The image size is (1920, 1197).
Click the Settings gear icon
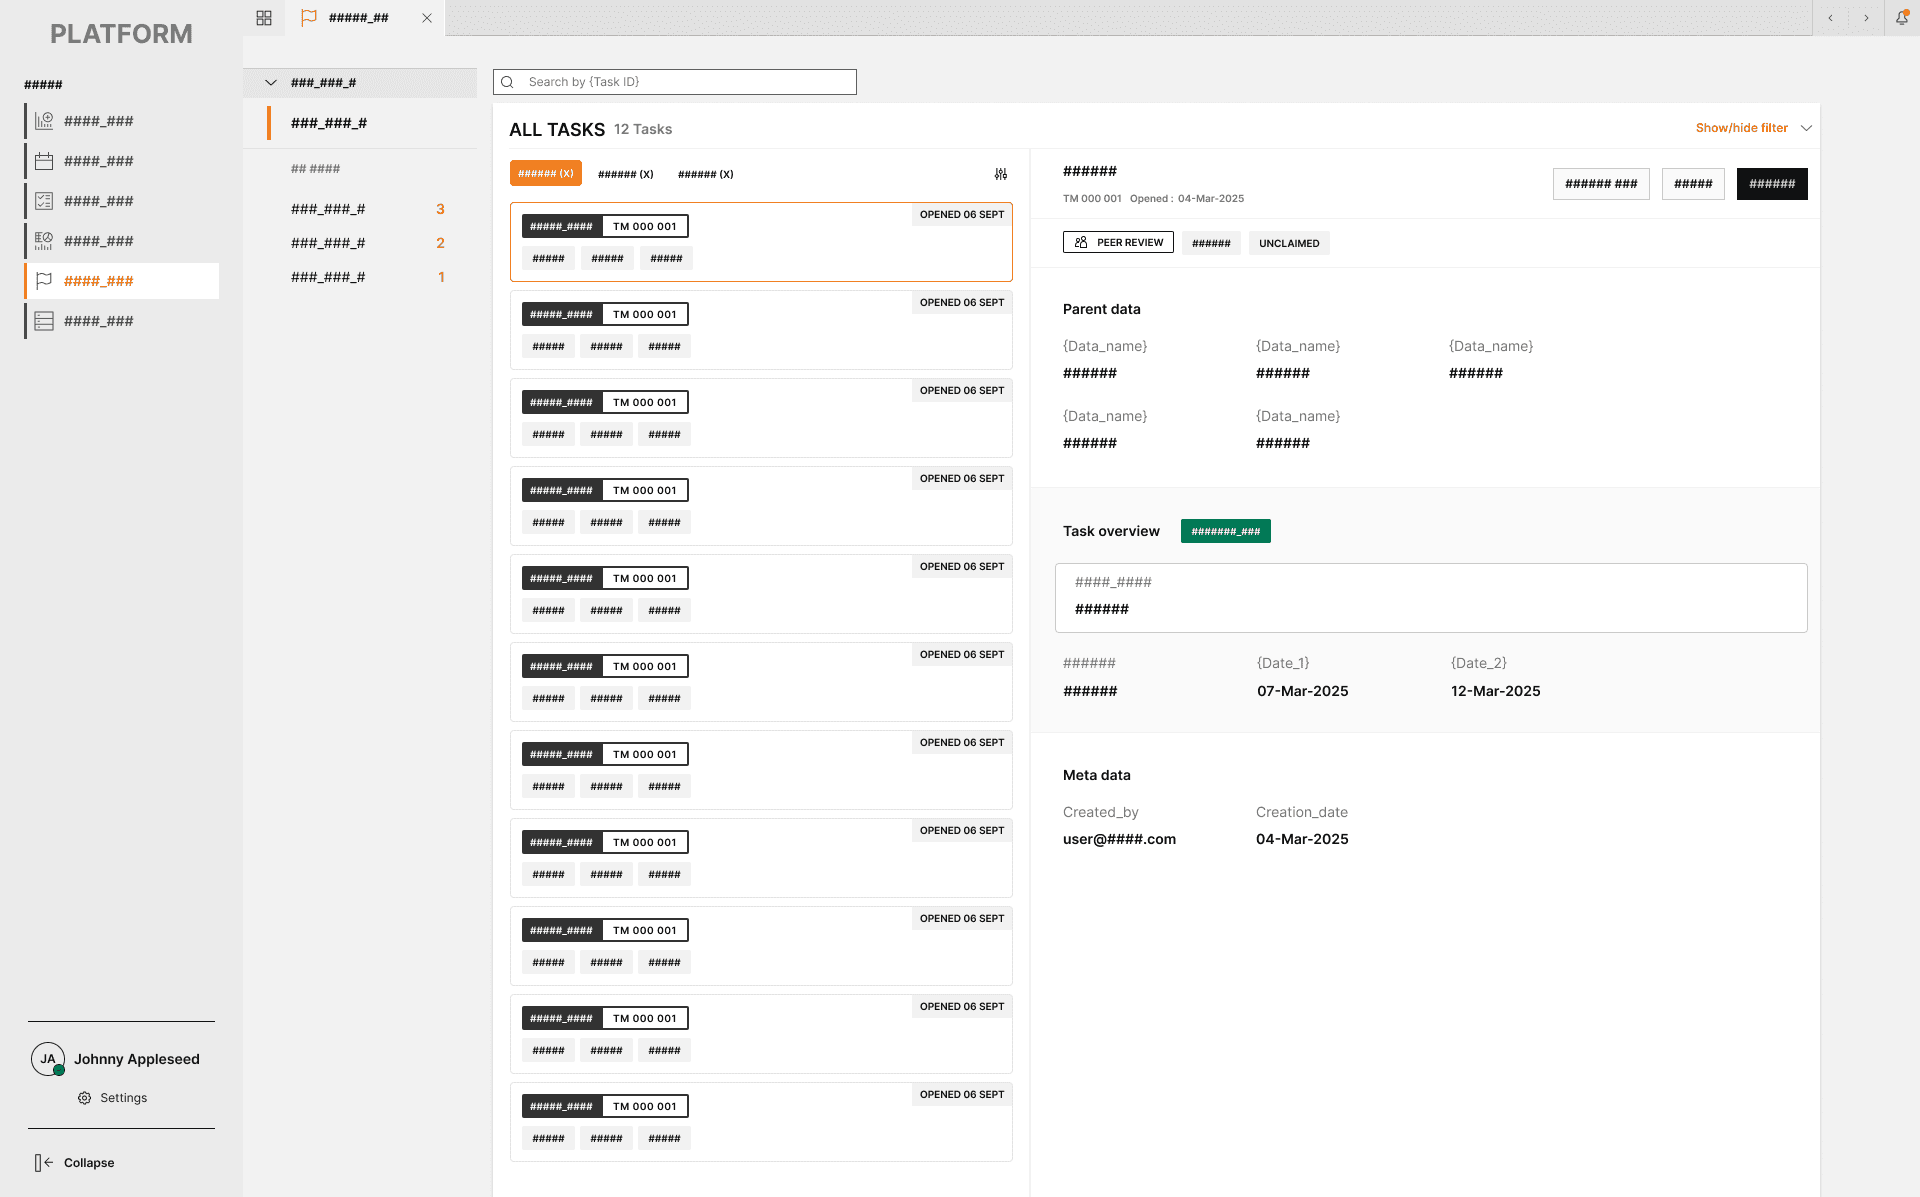[85, 1098]
